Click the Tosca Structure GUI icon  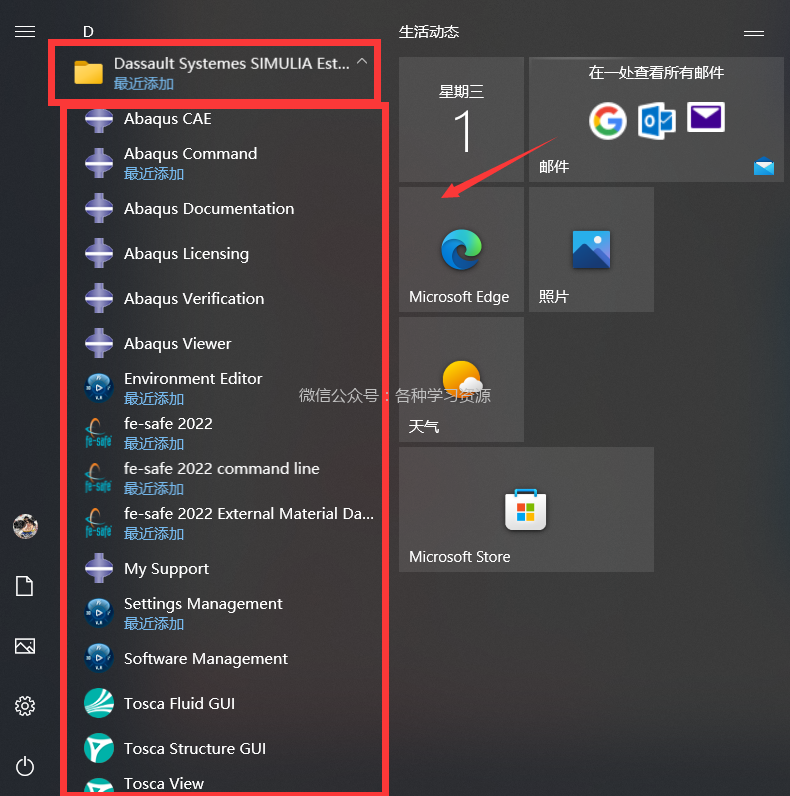click(99, 748)
